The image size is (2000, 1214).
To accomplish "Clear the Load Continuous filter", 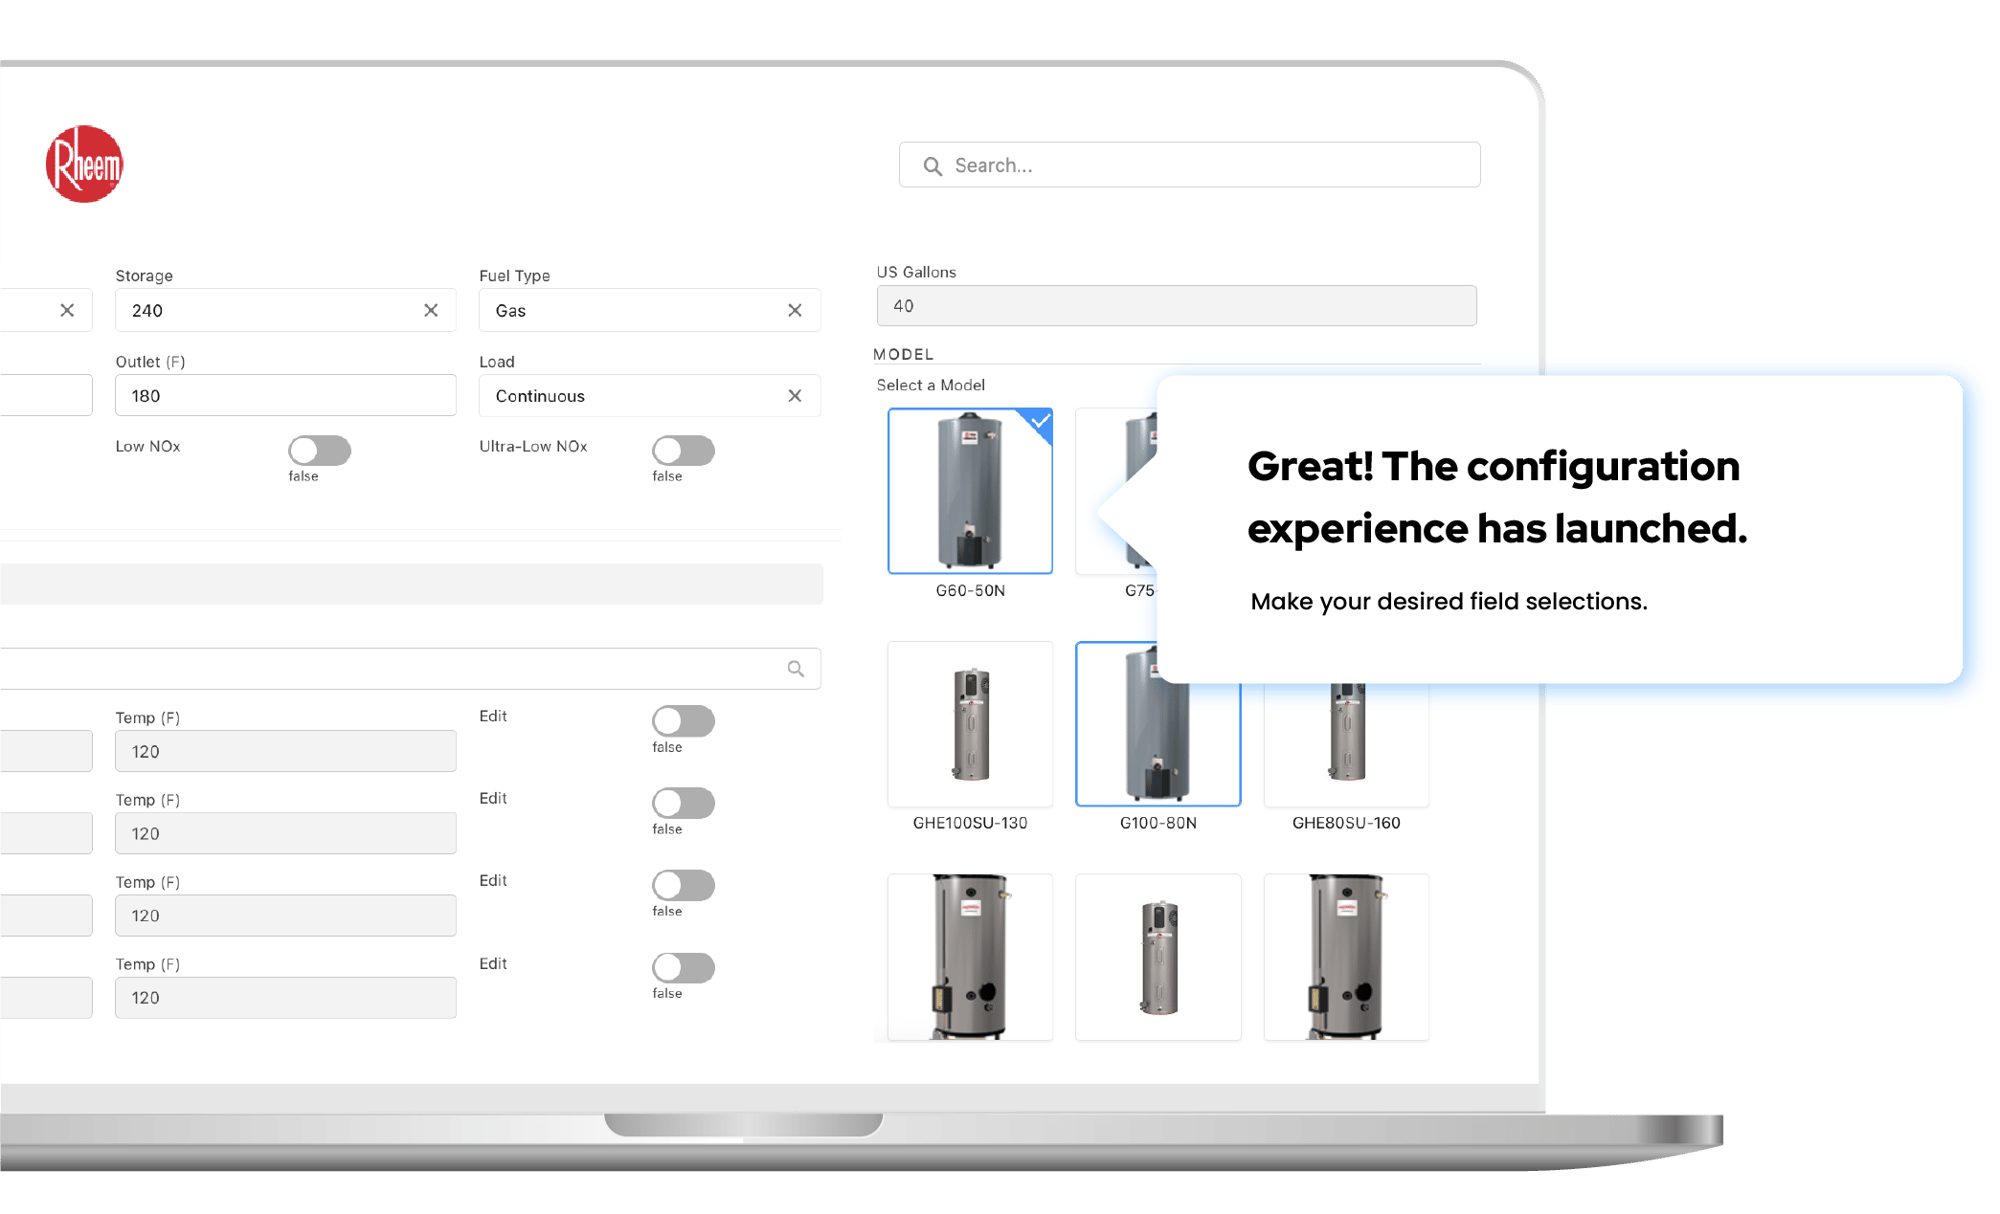I will coord(797,396).
